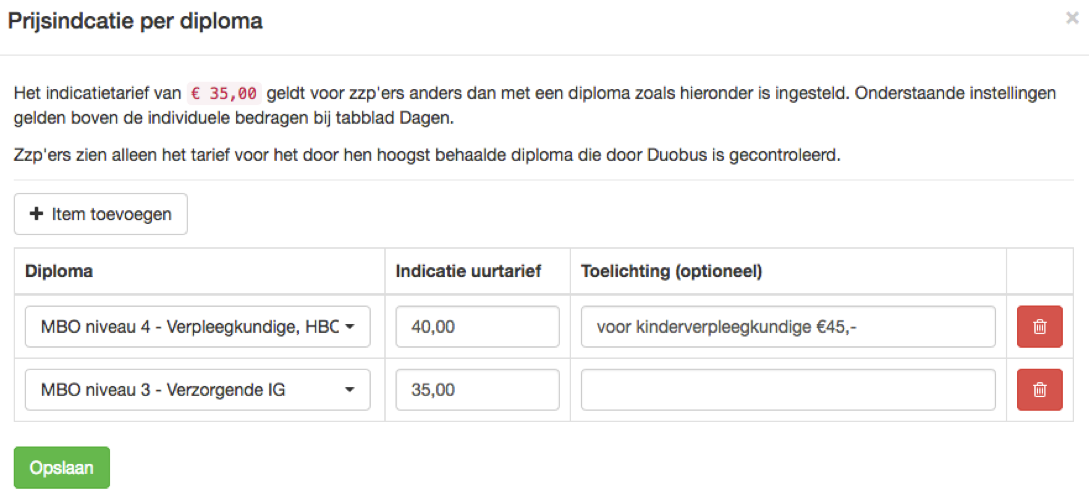1089x499 pixels.
Task: Click the dialog title Prijsindcatie per diploma
Action: 135,21
